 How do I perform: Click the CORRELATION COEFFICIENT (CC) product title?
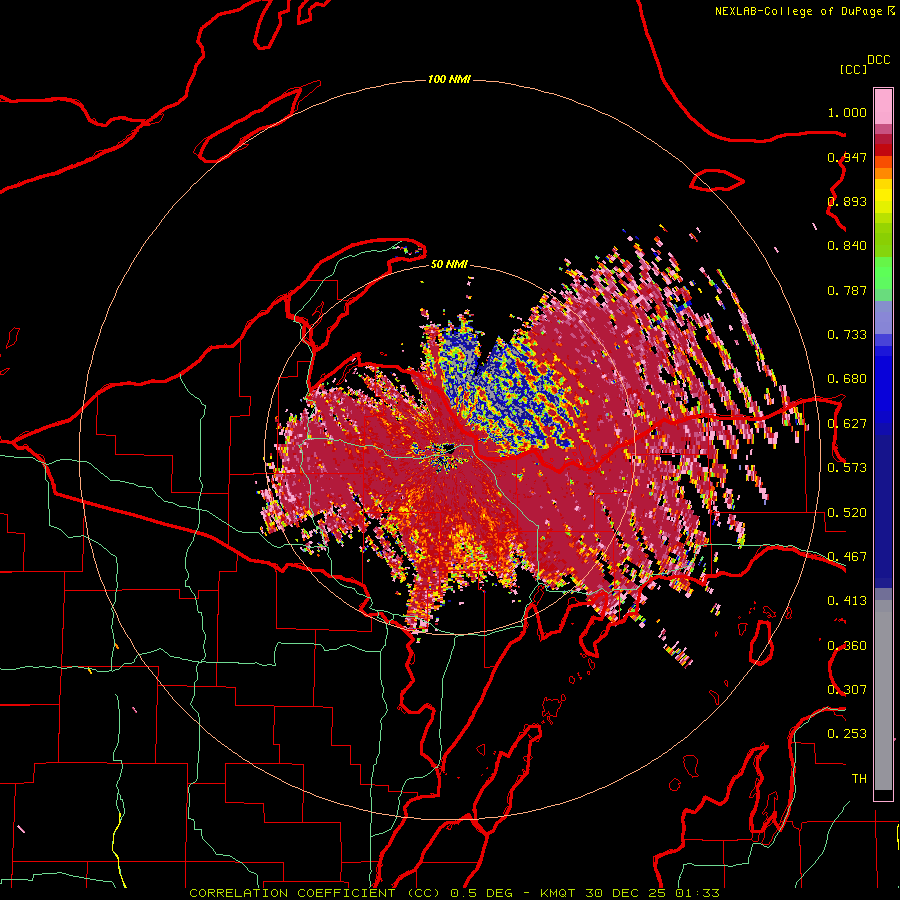point(315,893)
